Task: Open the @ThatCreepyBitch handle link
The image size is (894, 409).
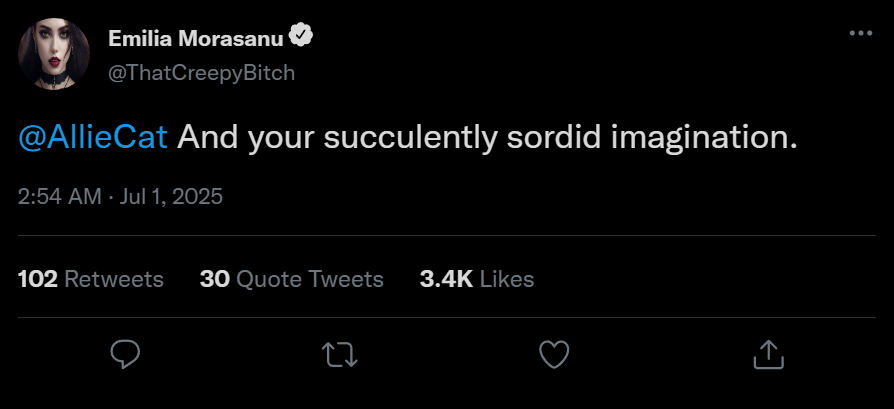Action: pyautogui.click(x=201, y=73)
